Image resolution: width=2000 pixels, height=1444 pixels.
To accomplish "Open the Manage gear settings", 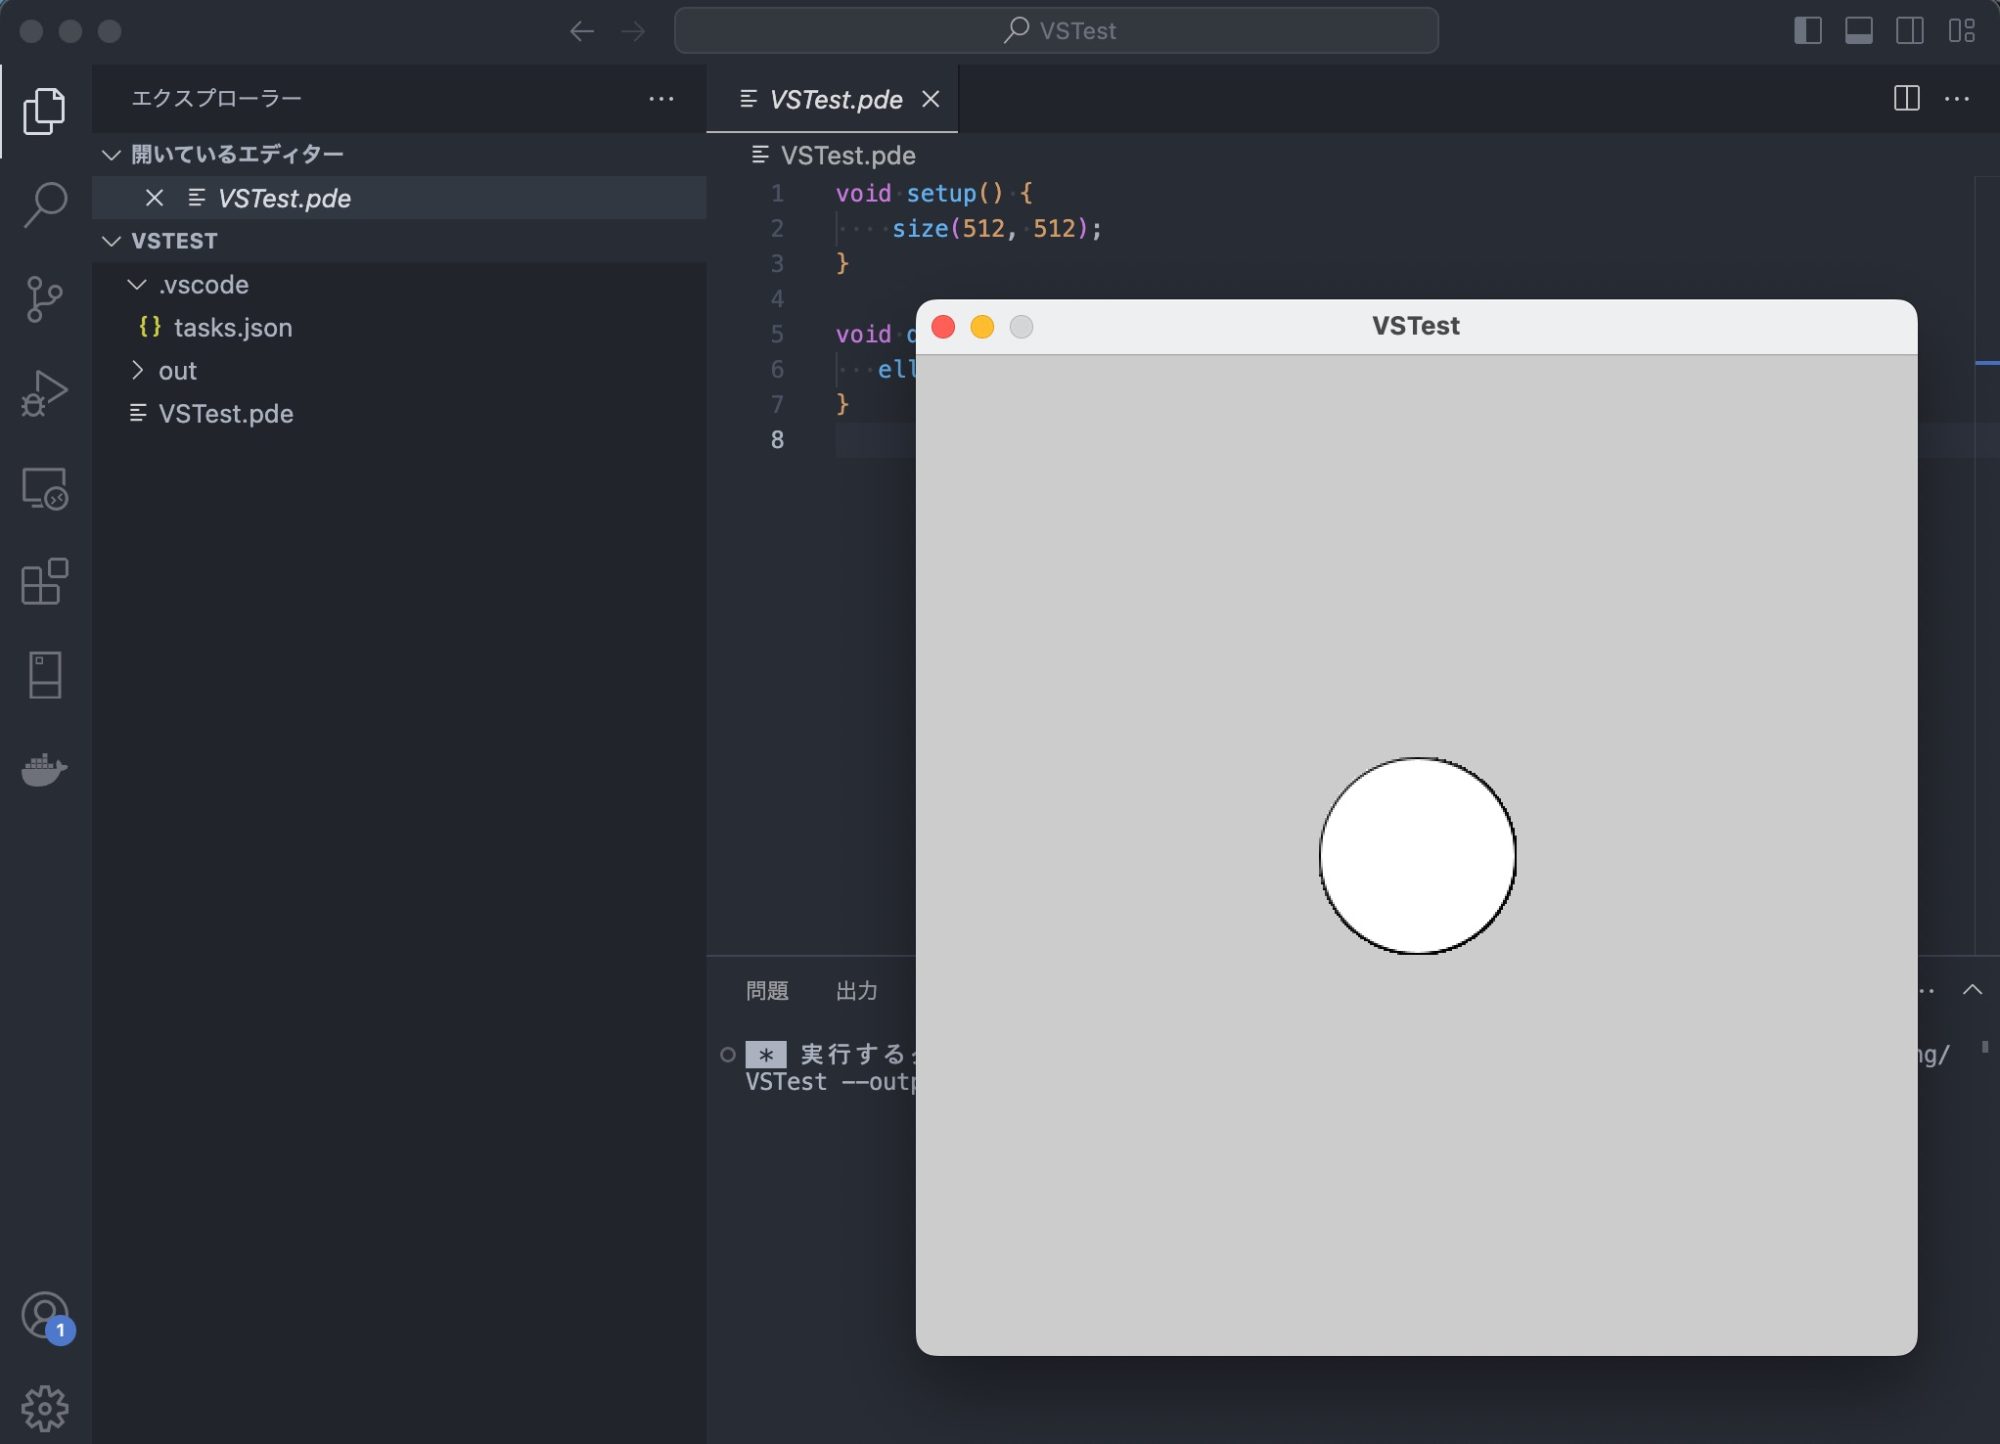I will (45, 1408).
